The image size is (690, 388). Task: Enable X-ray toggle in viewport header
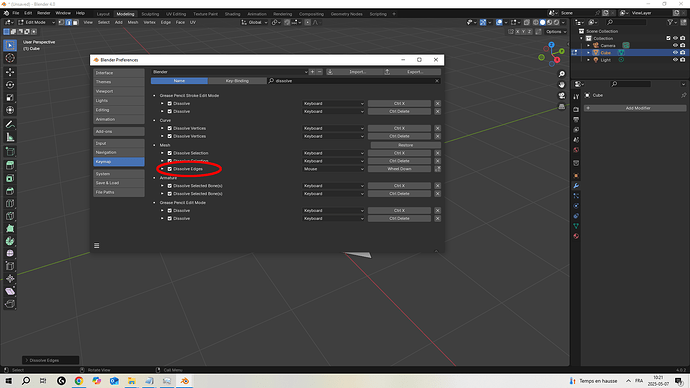(x=527, y=22)
